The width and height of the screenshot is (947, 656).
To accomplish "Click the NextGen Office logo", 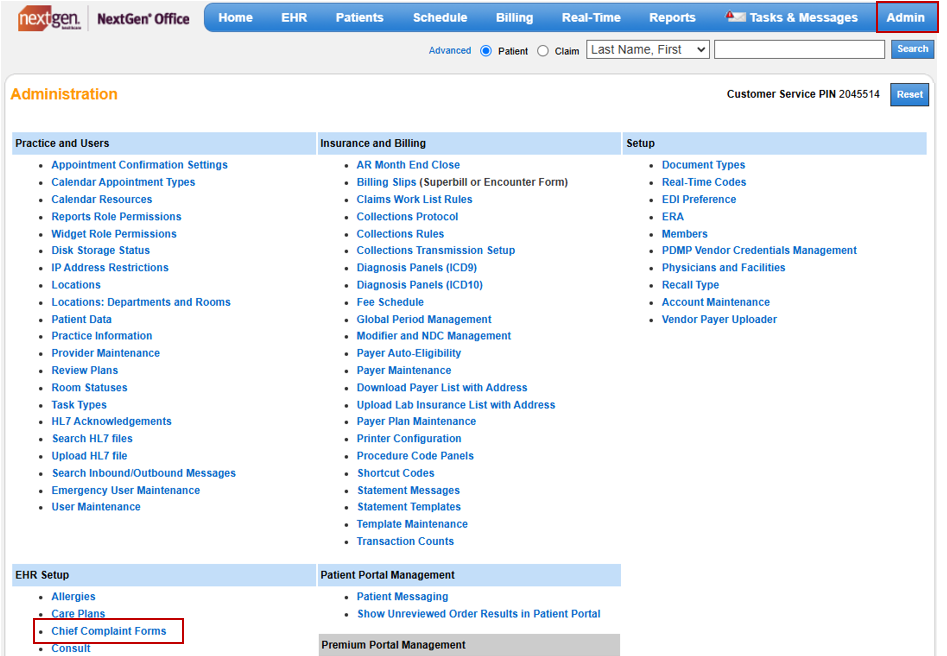I will click(x=104, y=18).
